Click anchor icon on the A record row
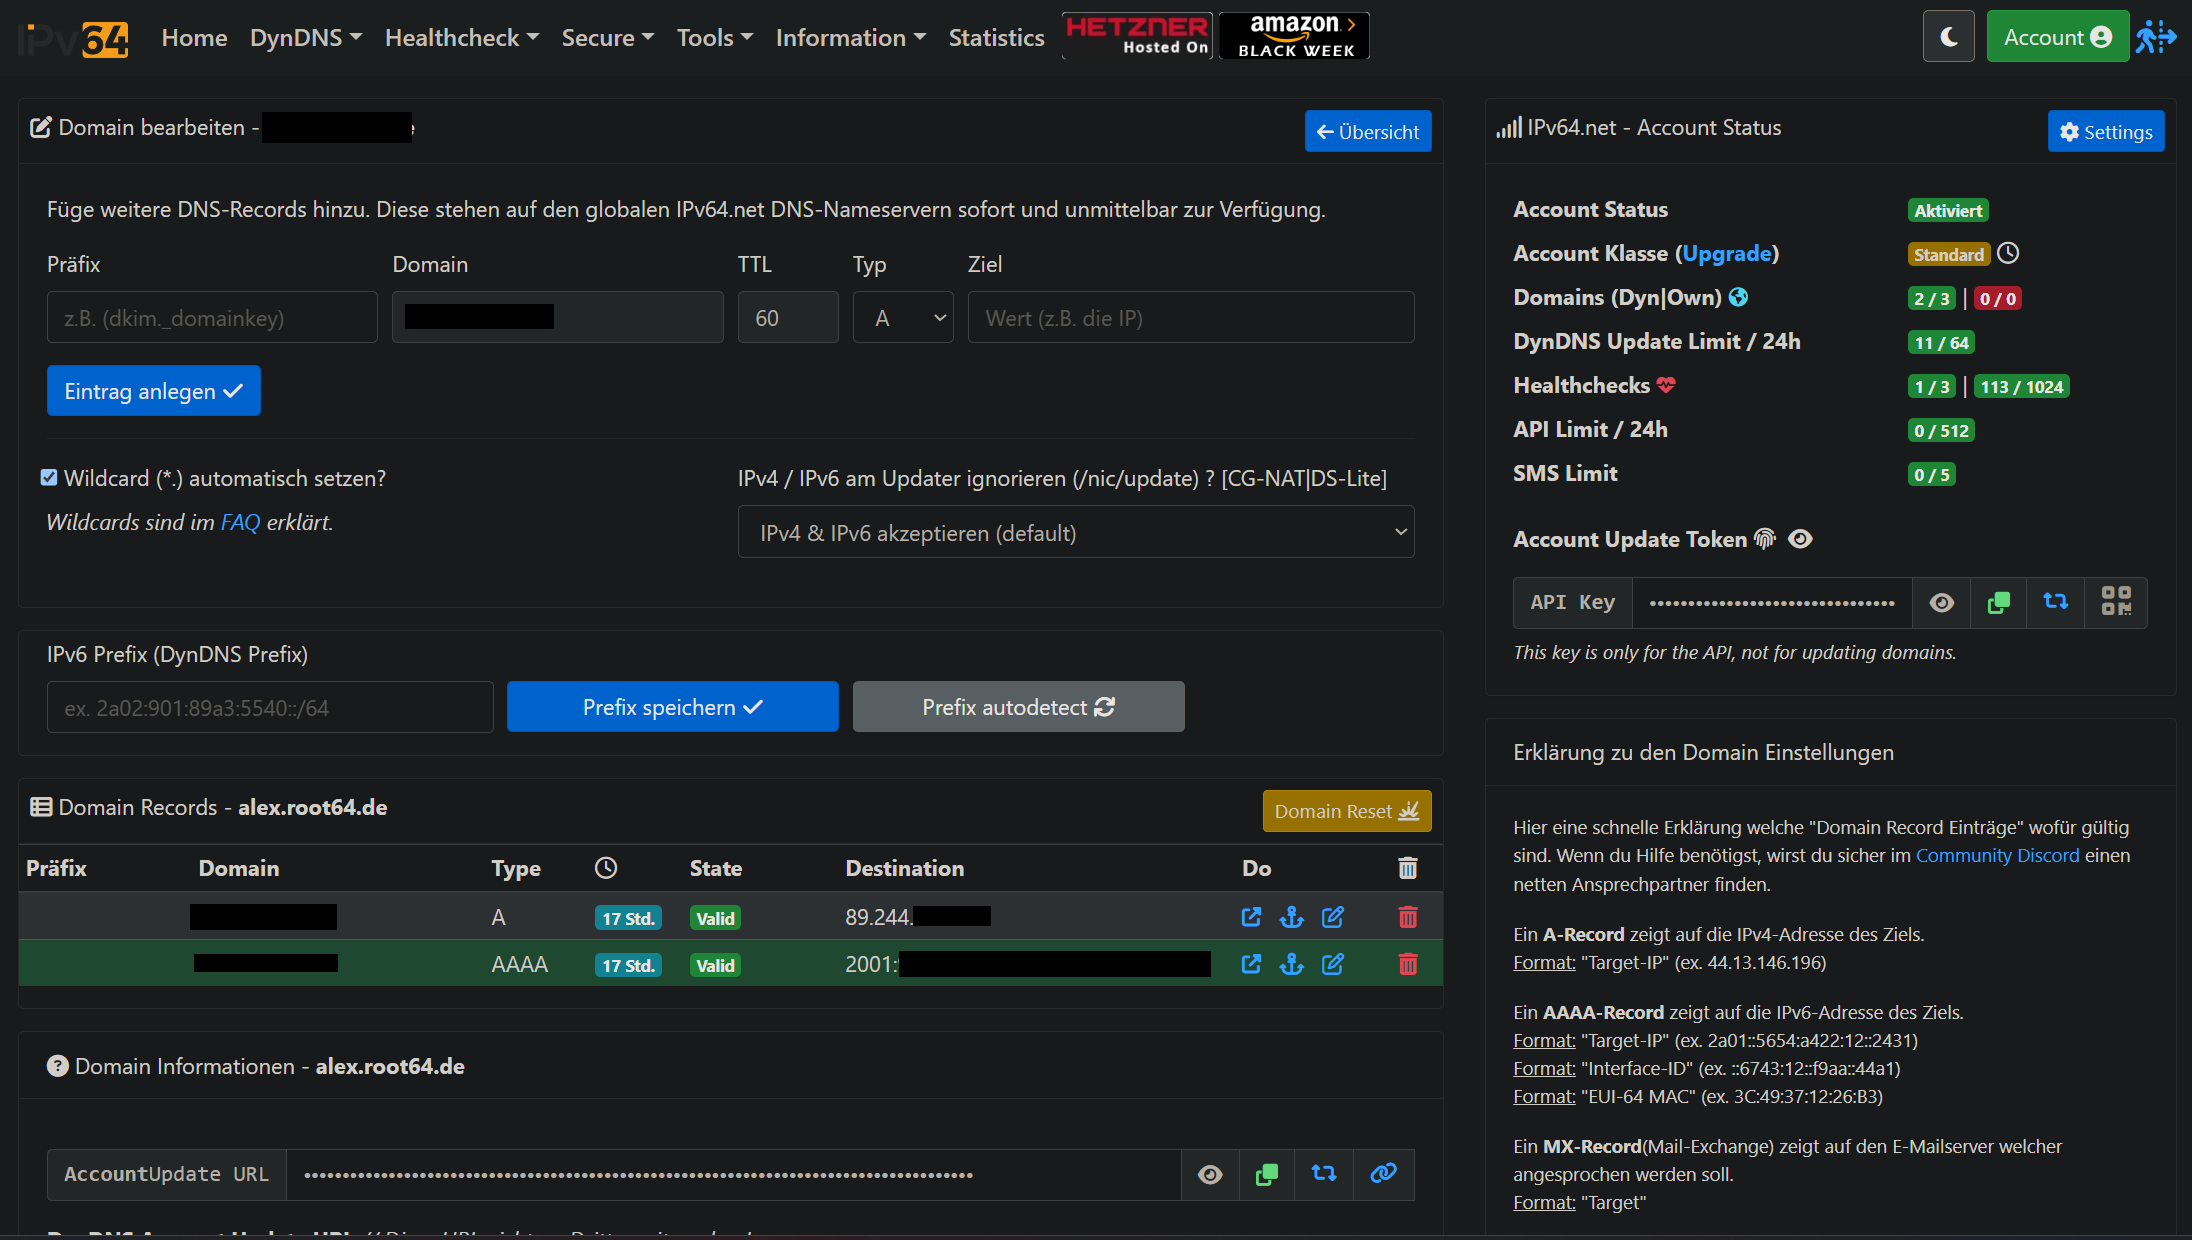This screenshot has width=2192, height=1240. click(1291, 917)
